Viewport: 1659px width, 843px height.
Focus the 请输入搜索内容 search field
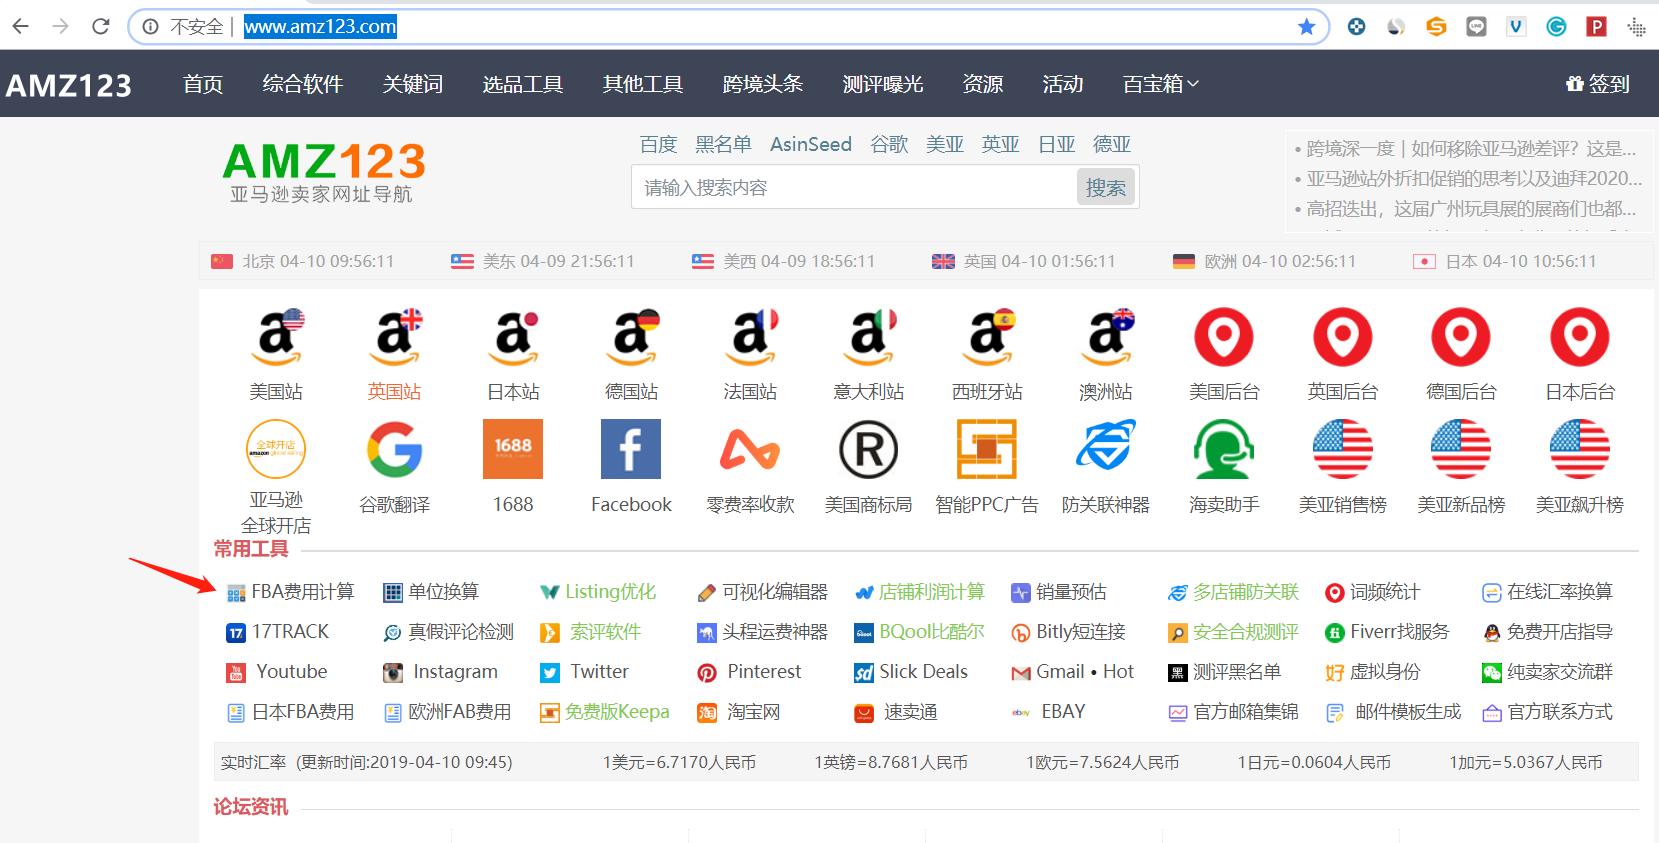click(x=853, y=187)
